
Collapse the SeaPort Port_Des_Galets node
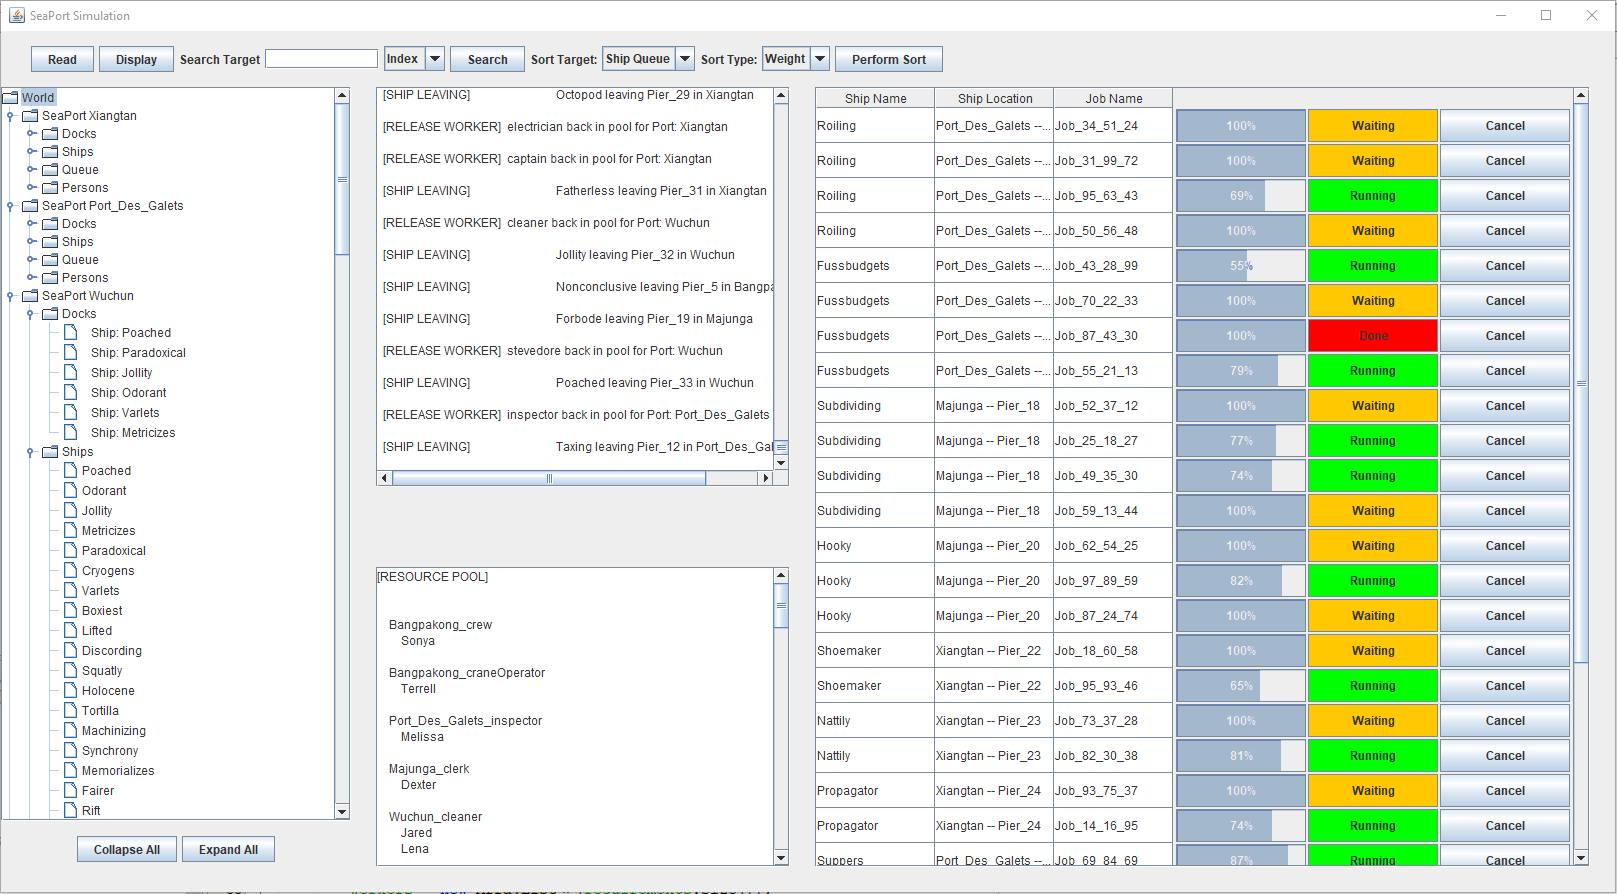click(x=11, y=206)
